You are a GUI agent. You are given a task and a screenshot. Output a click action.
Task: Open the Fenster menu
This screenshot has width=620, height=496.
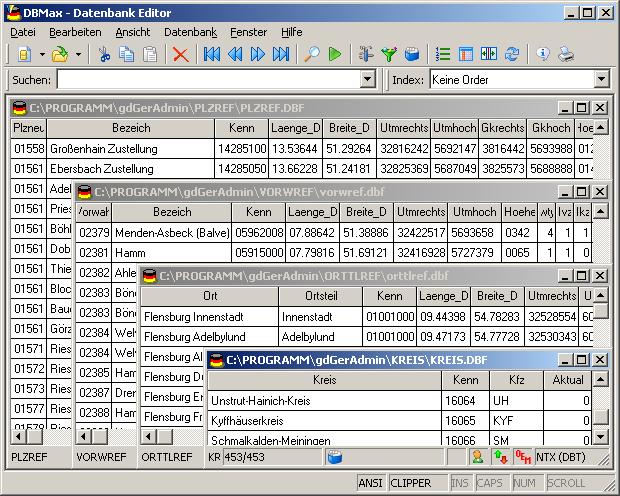(x=248, y=32)
